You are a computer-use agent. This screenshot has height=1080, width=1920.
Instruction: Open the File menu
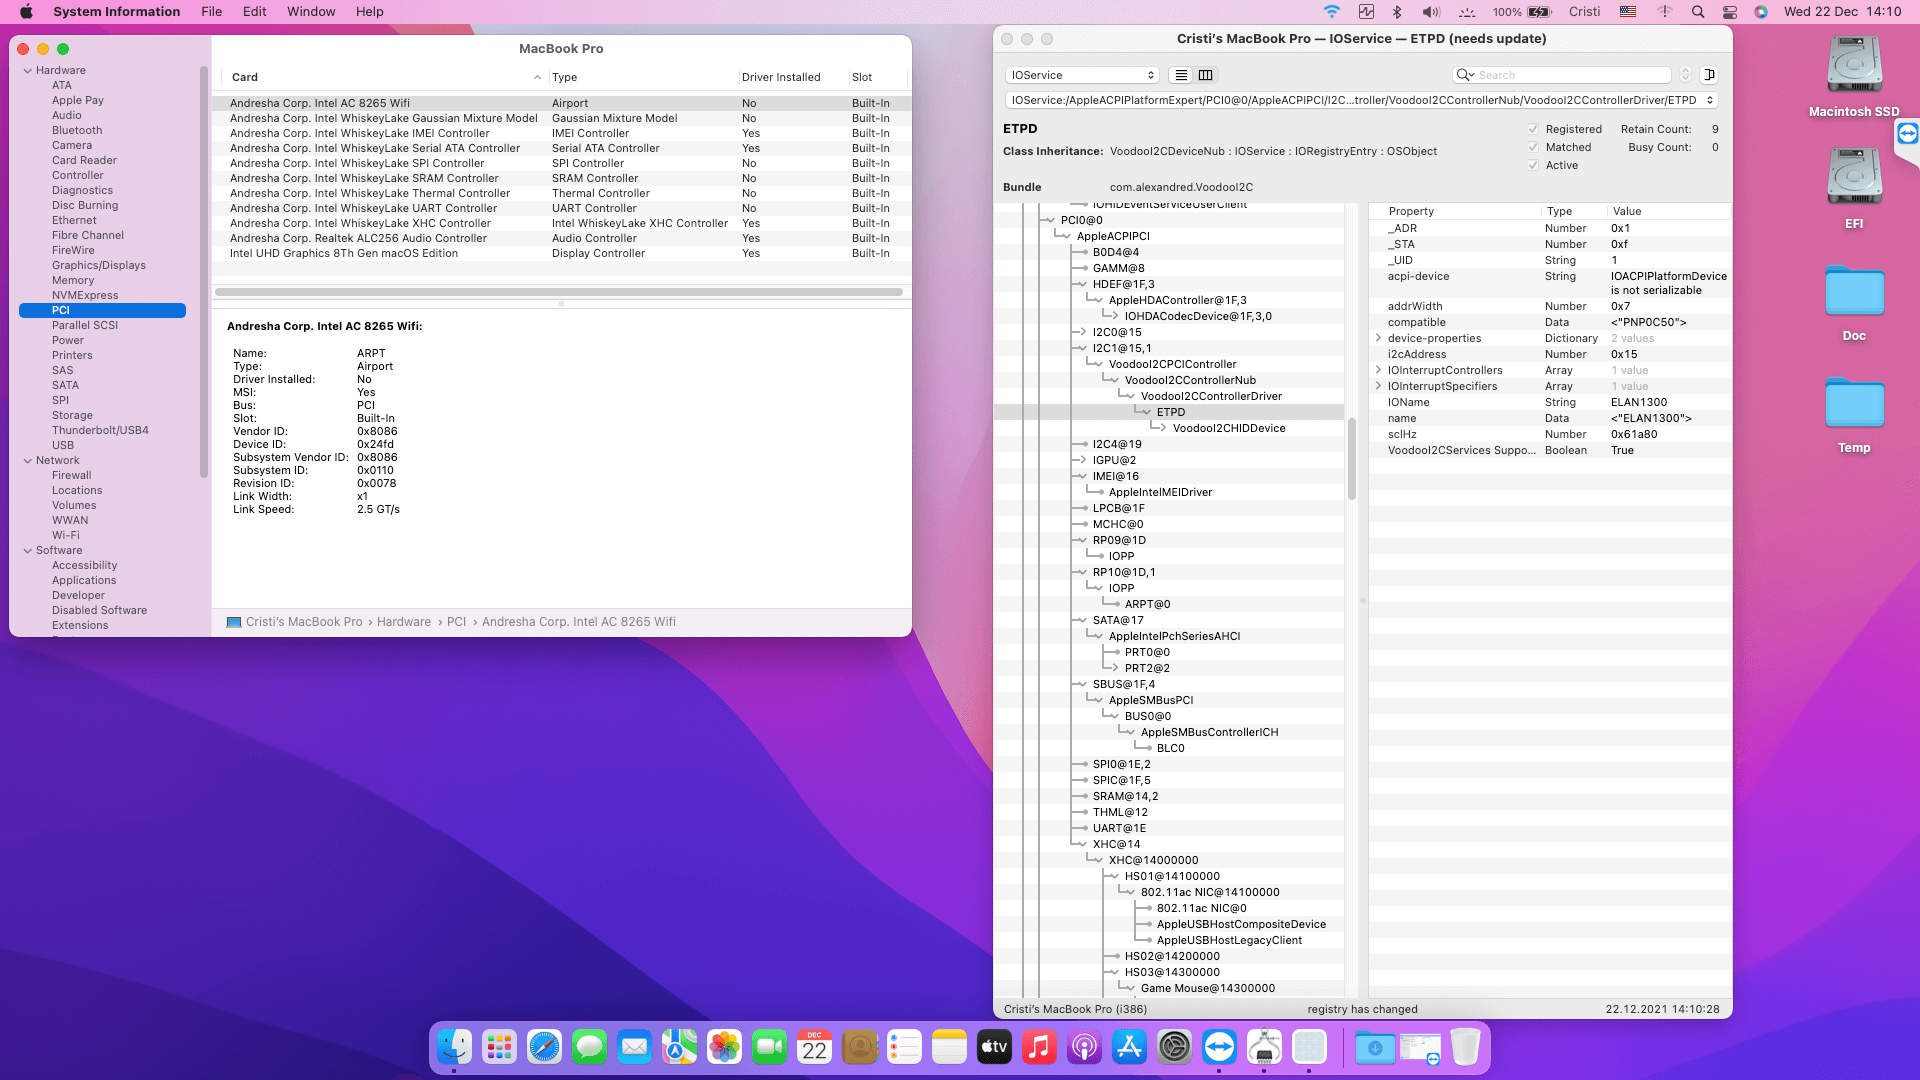click(211, 12)
